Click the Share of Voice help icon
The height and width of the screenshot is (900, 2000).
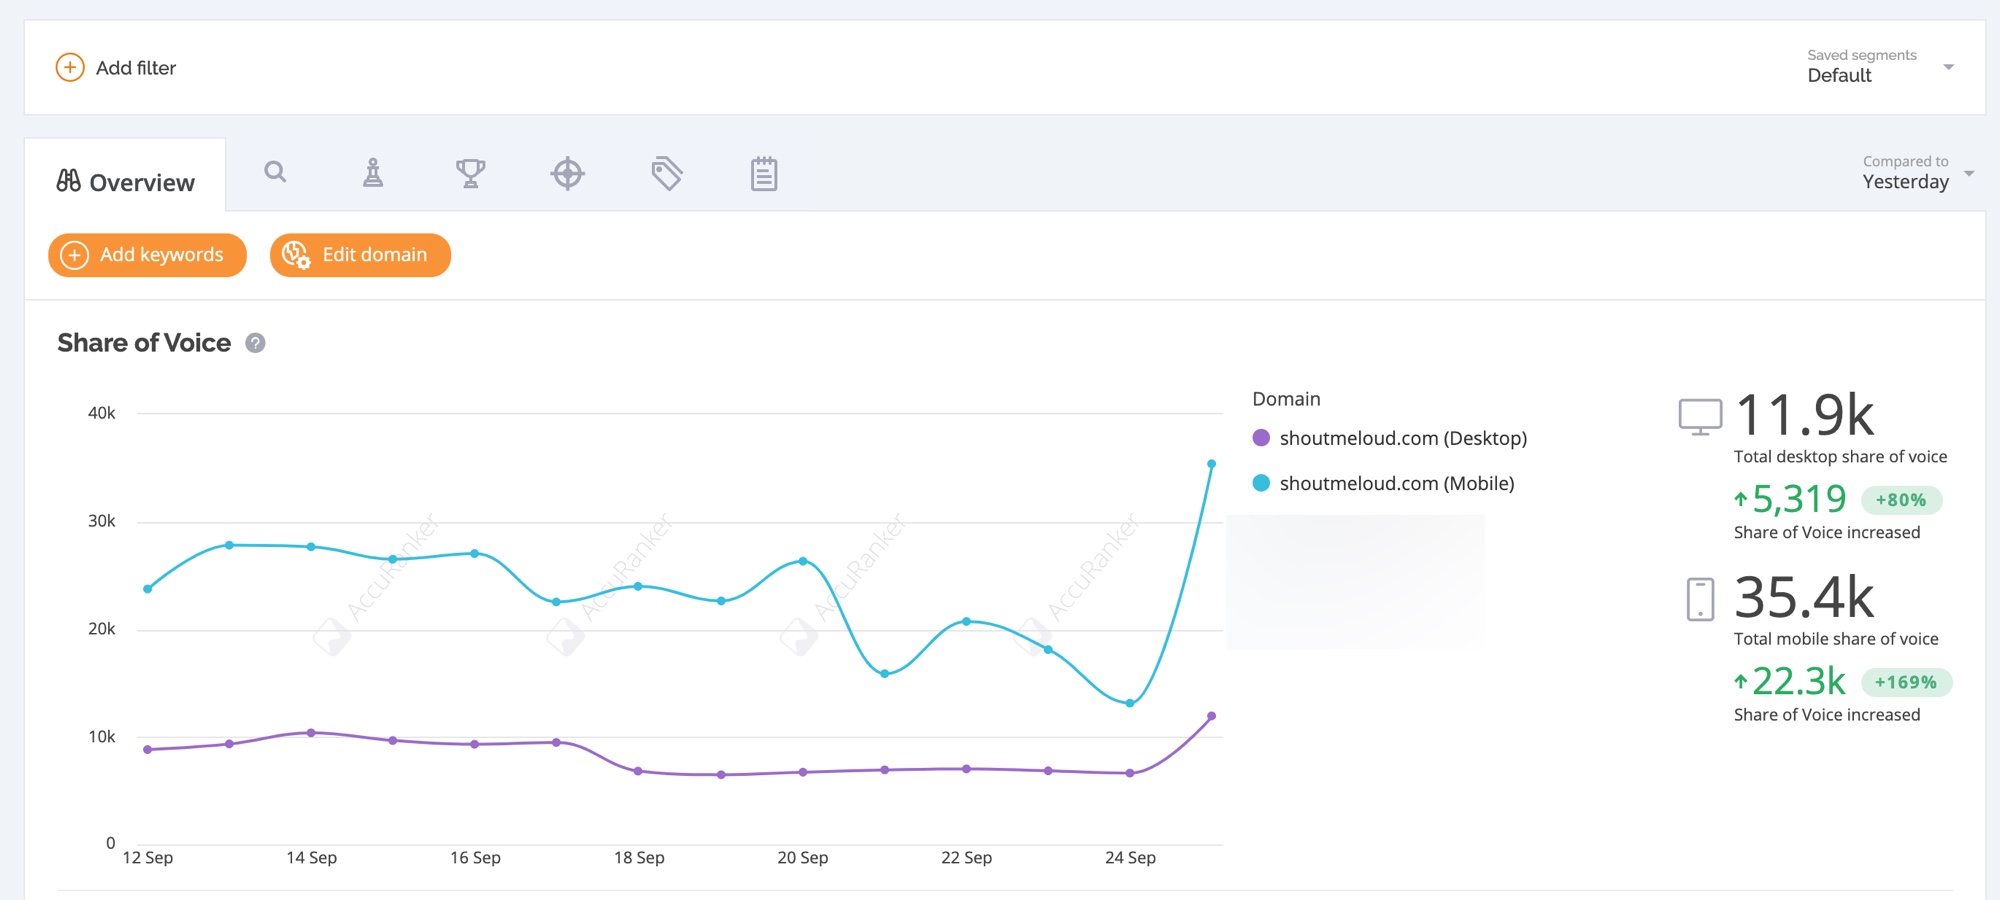[x=256, y=343]
